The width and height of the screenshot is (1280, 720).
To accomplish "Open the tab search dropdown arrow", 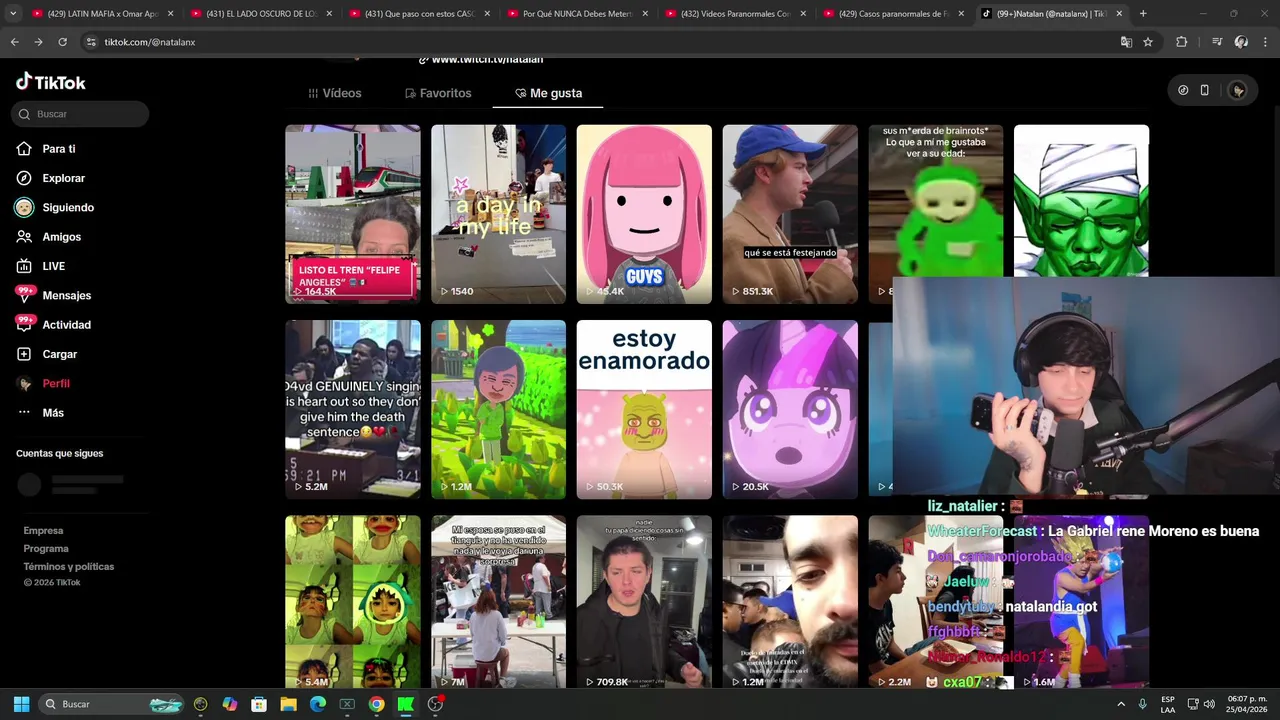I will [13, 14].
